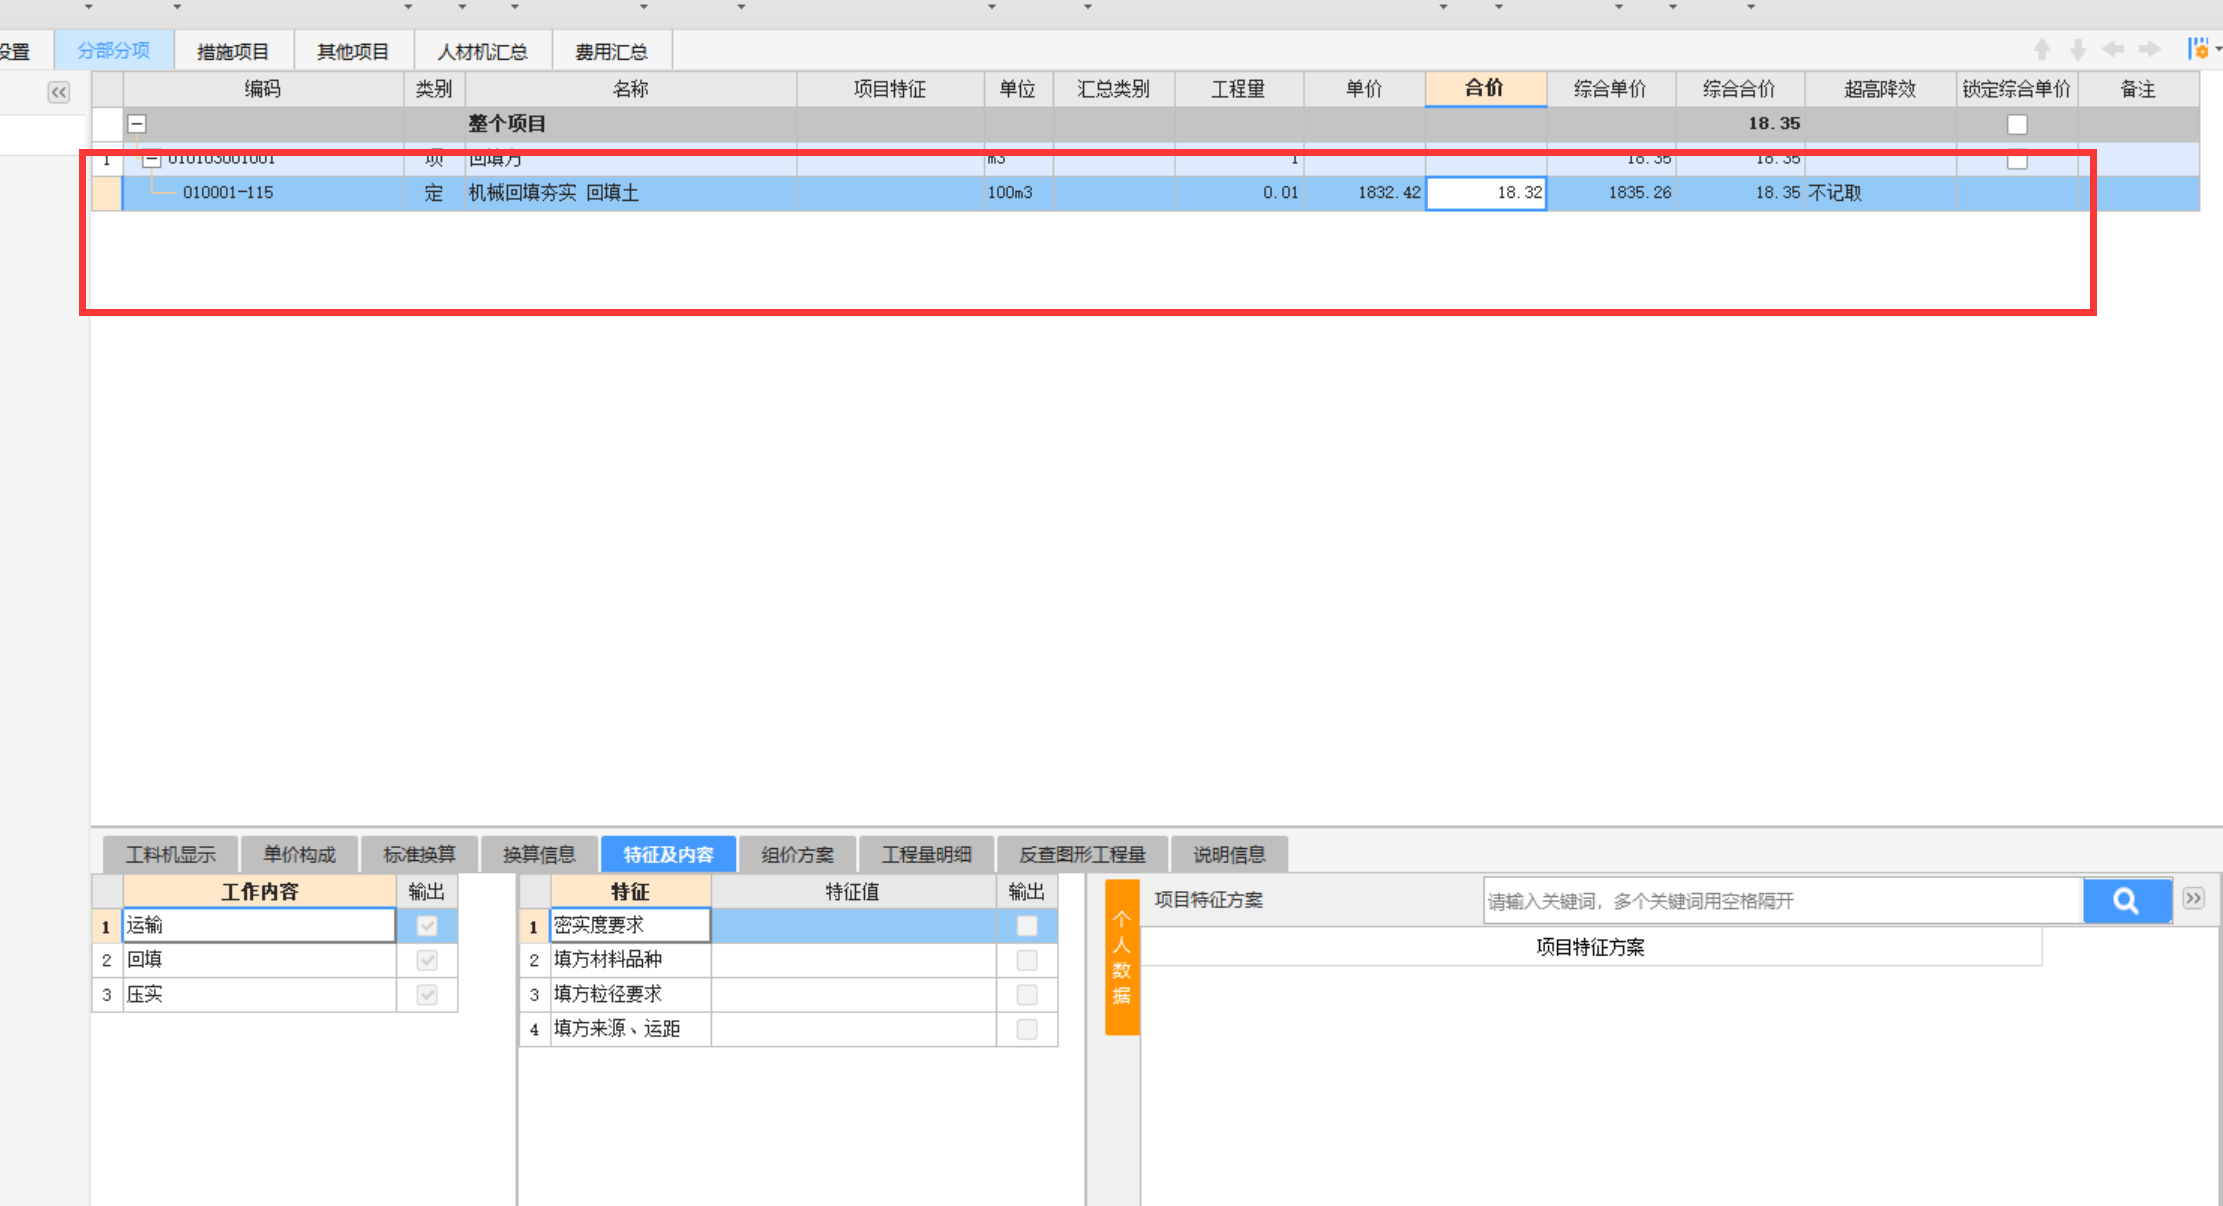The image size is (2223, 1206).
Task: Click the blue magnifier search button
Action: click(x=2127, y=901)
